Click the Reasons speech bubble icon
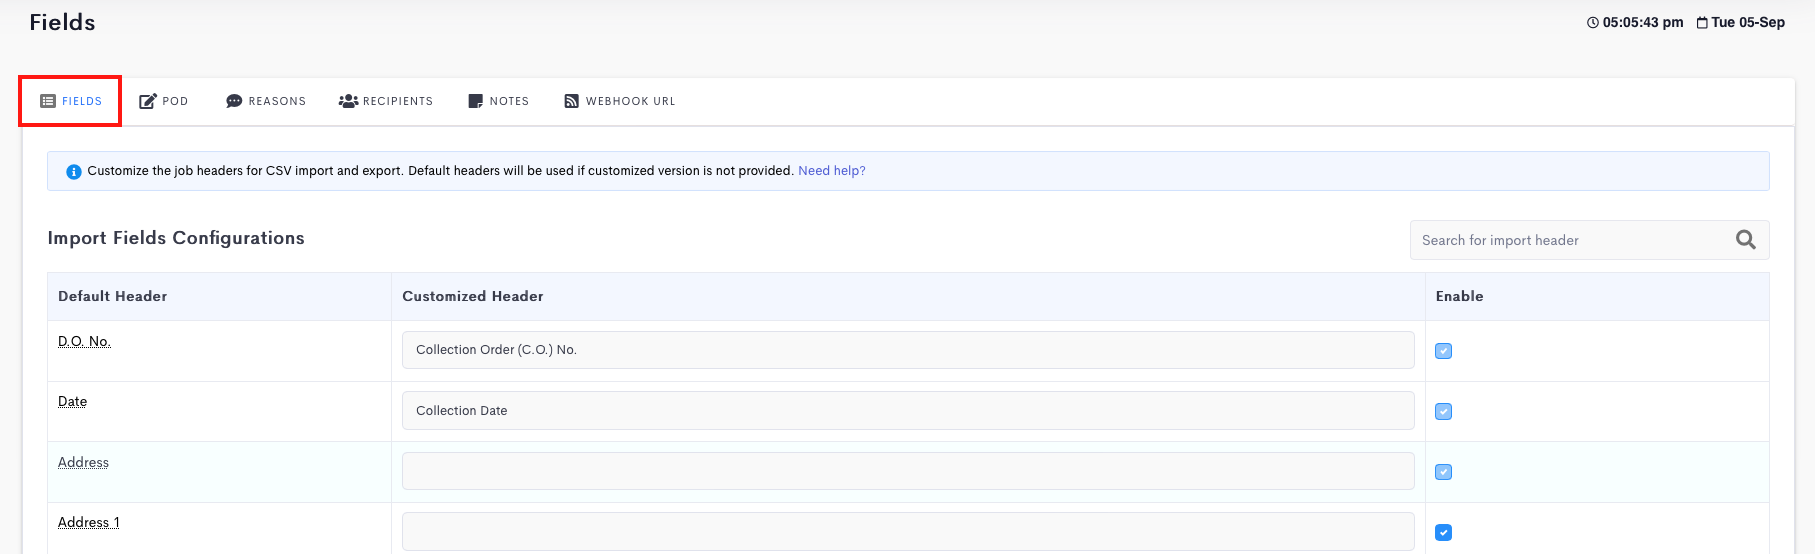Image resolution: width=1815 pixels, height=554 pixels. 234,101
